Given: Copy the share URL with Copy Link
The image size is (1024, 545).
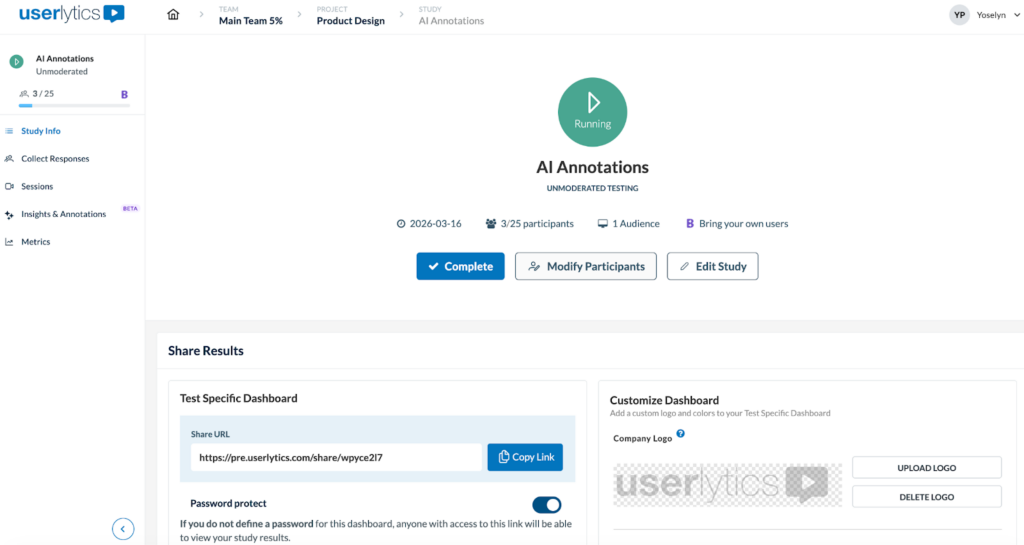Looking at the screenshot, I should [525, 457].
